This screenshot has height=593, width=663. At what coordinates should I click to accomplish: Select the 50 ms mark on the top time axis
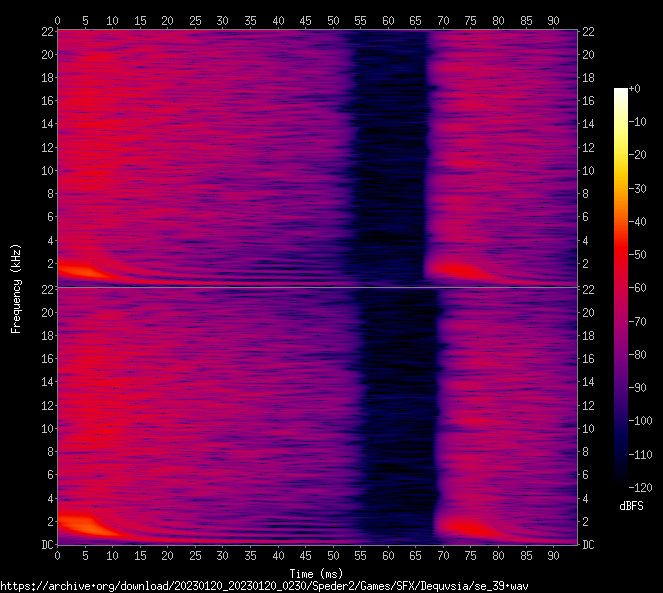tap(332, 19)
